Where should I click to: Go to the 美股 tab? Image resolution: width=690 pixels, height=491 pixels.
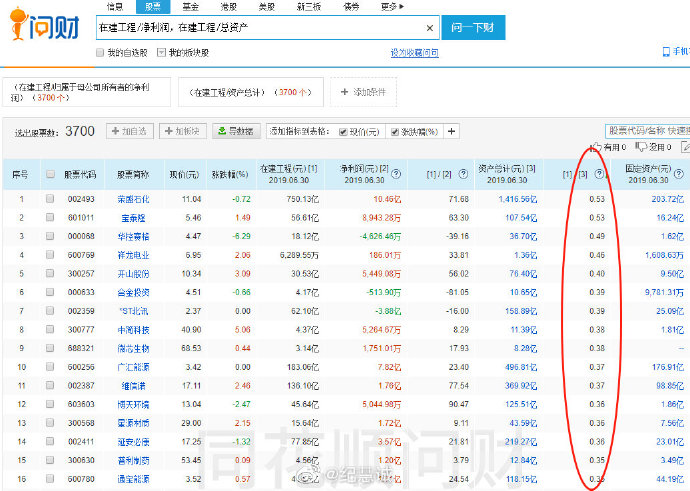(267, 6)
